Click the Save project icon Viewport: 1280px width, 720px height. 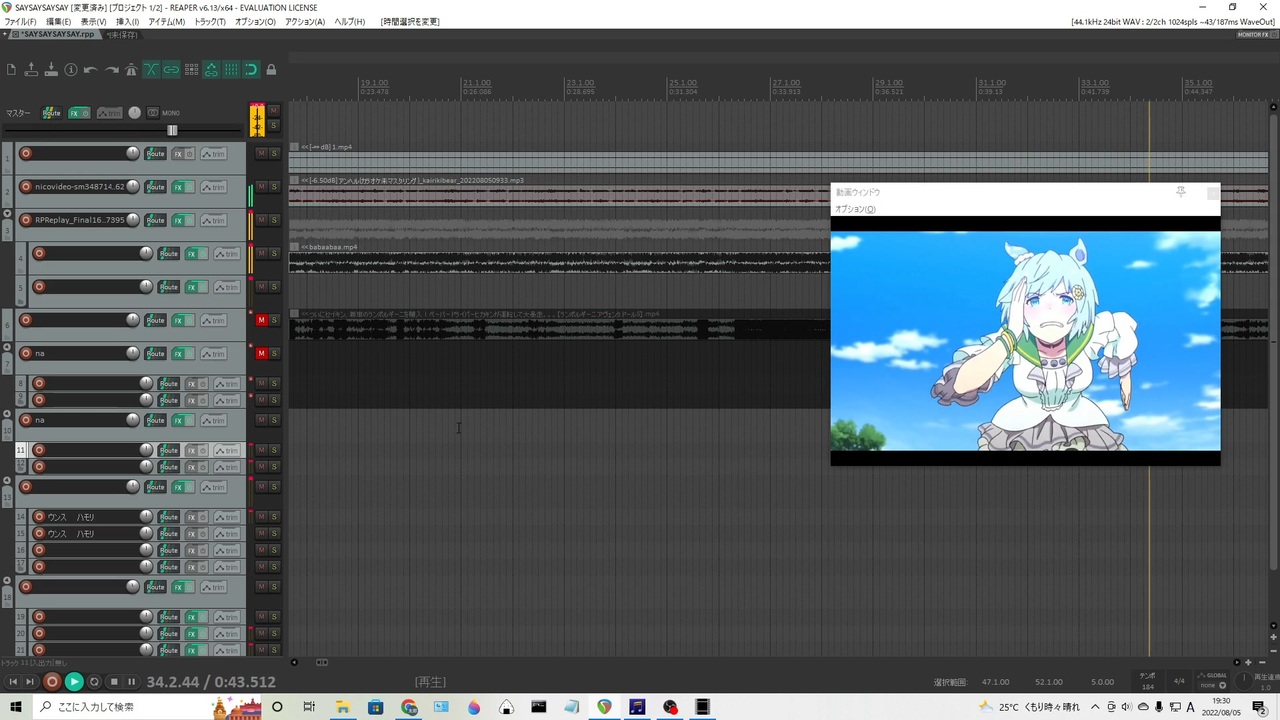tap(52, 69)
